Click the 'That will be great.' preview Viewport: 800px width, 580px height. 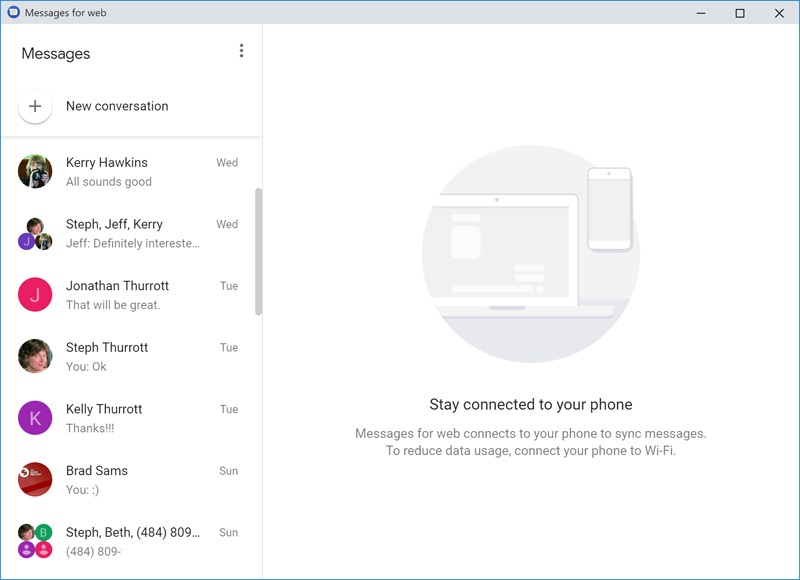pyautogui.click(x=113, y=305)
